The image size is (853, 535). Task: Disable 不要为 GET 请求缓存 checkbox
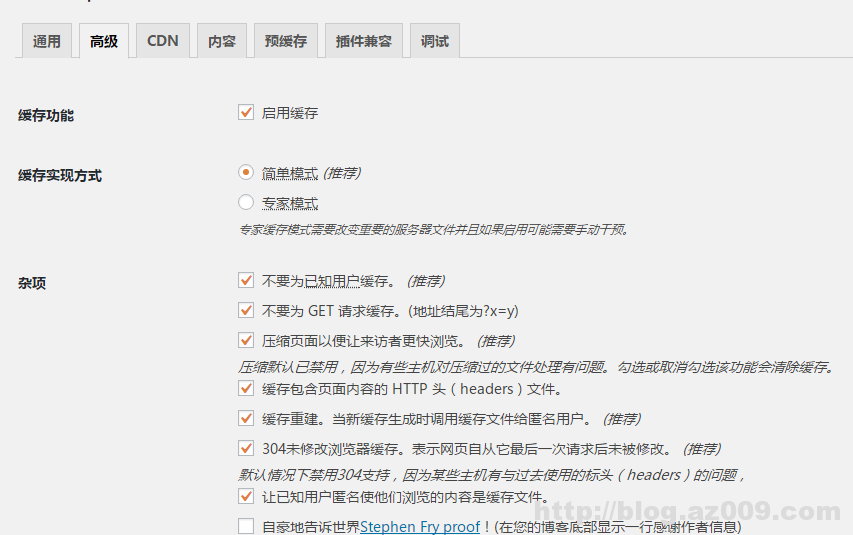[246, 311]
